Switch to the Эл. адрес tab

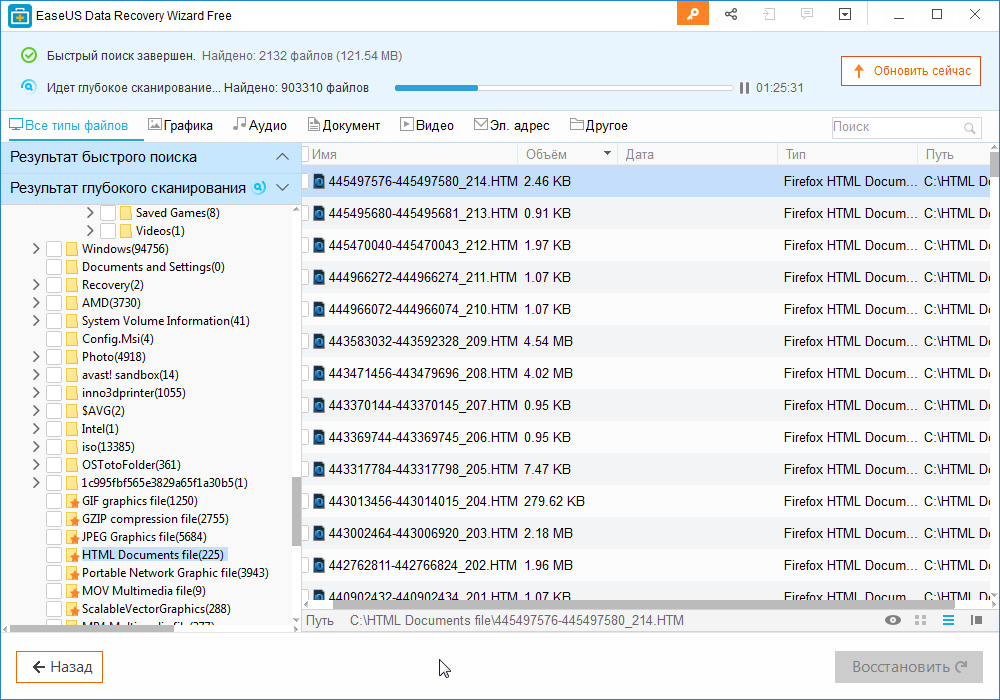coord(511,126)
